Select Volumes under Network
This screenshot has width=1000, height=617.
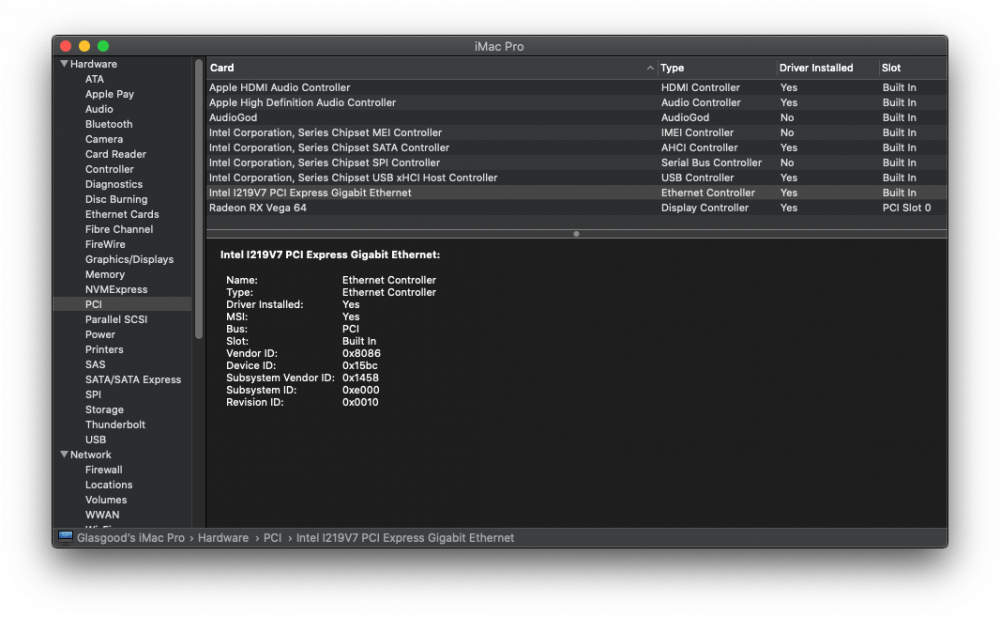click(x=106, y=500)
